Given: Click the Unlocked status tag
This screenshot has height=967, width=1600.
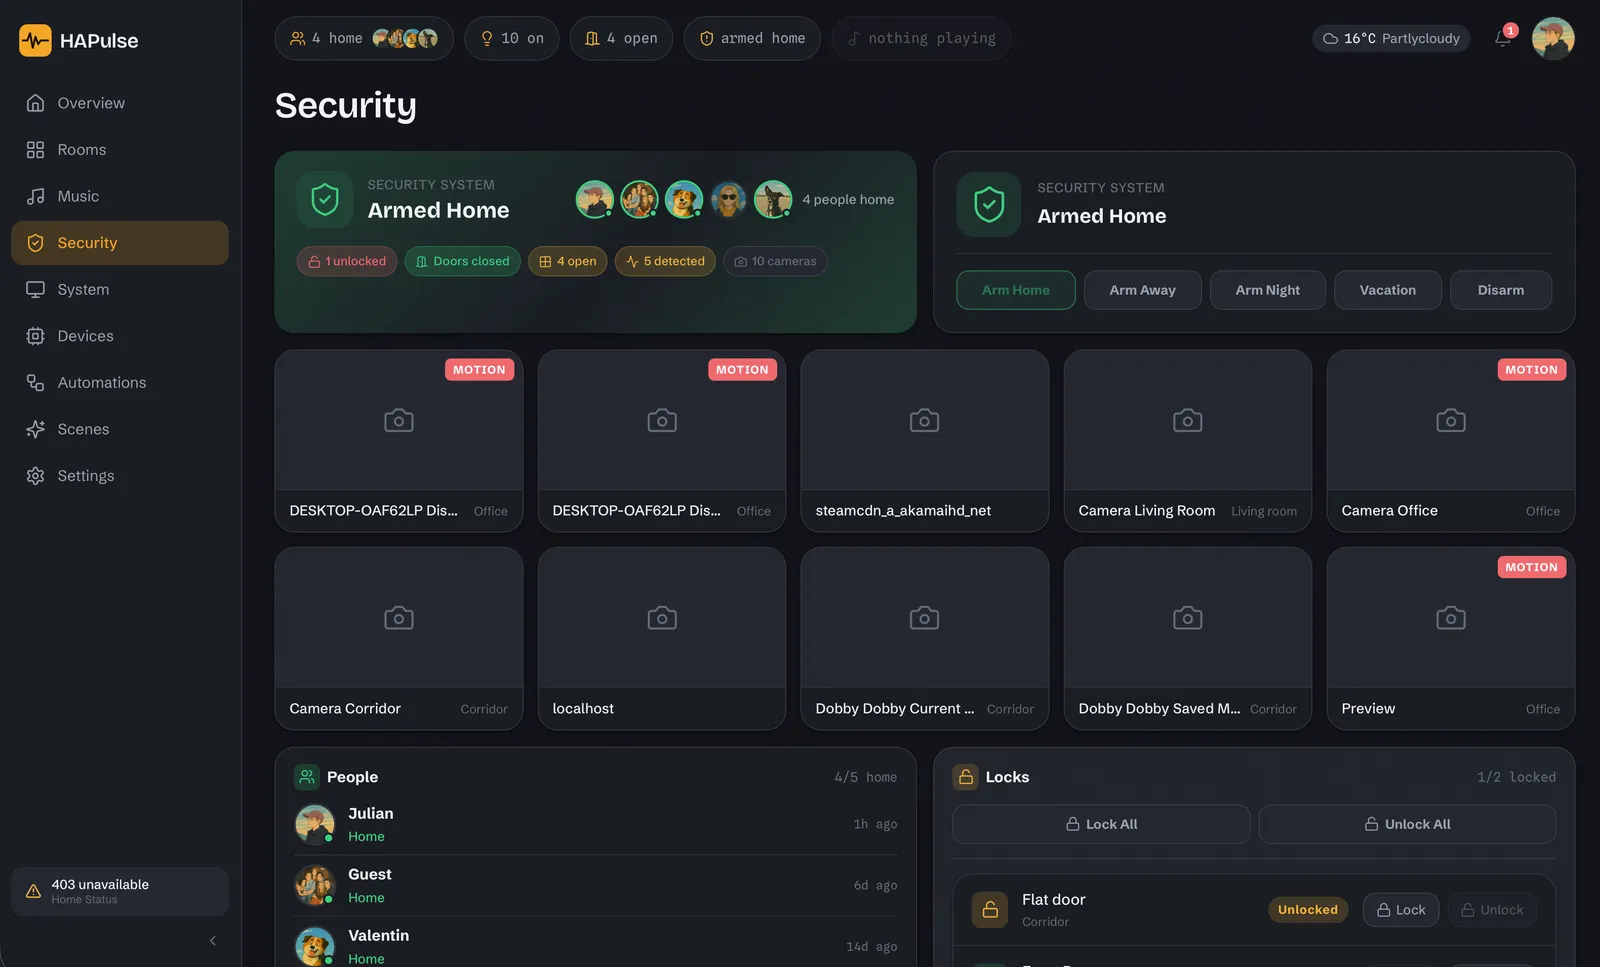Looking at the screenshot, I should (x=1308, y=910).
